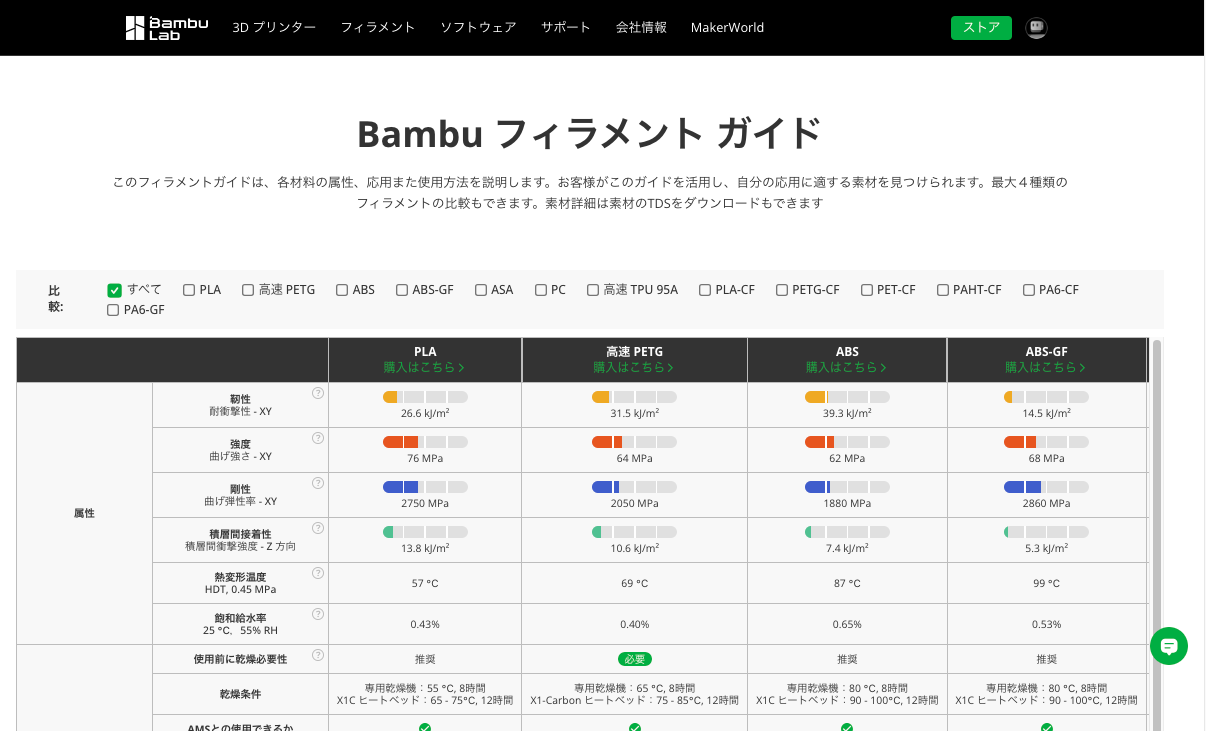Click the 39.3 kJ/m² toughness value

pos(847,413)
